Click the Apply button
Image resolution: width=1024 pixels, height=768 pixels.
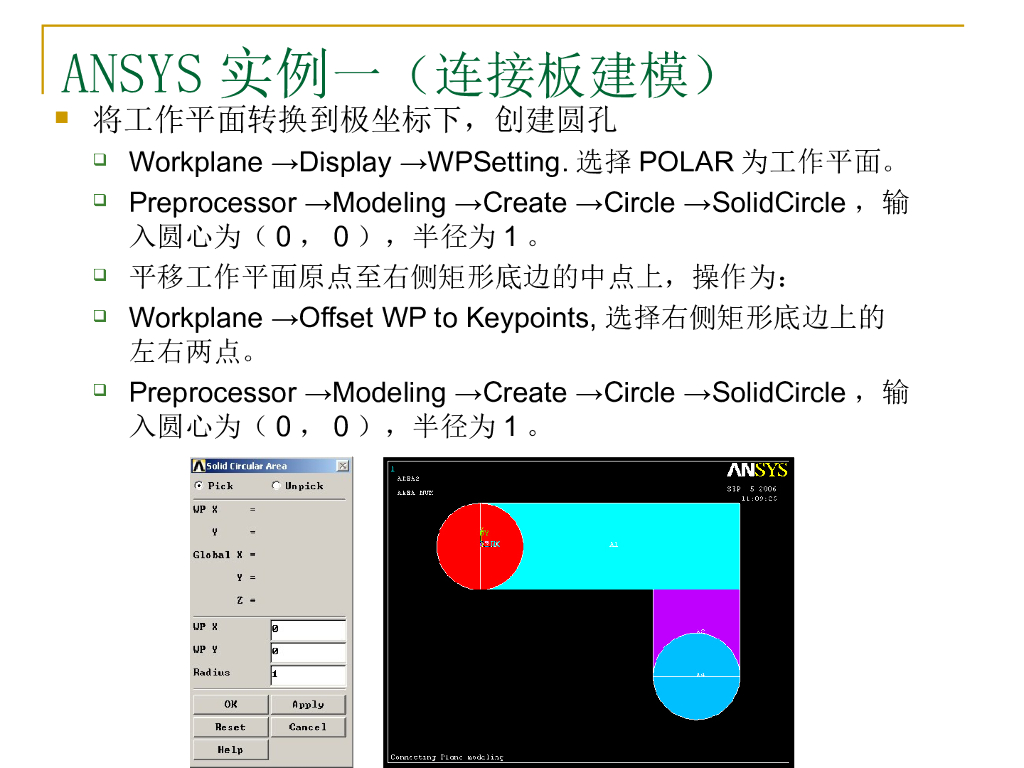(x=308, y=704)
